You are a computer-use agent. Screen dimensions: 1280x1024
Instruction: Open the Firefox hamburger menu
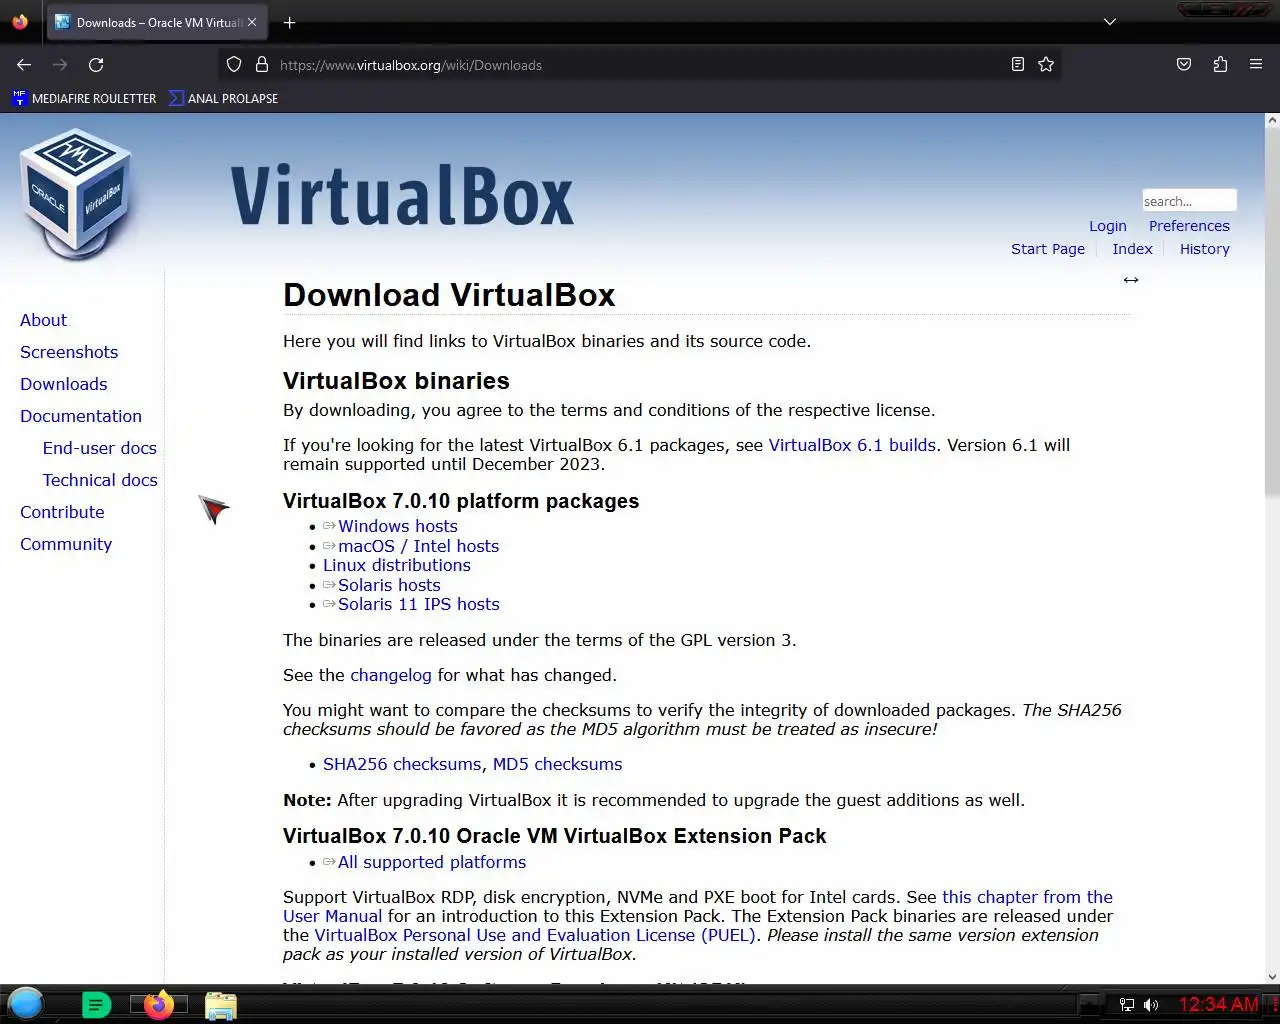(1256, 65)
